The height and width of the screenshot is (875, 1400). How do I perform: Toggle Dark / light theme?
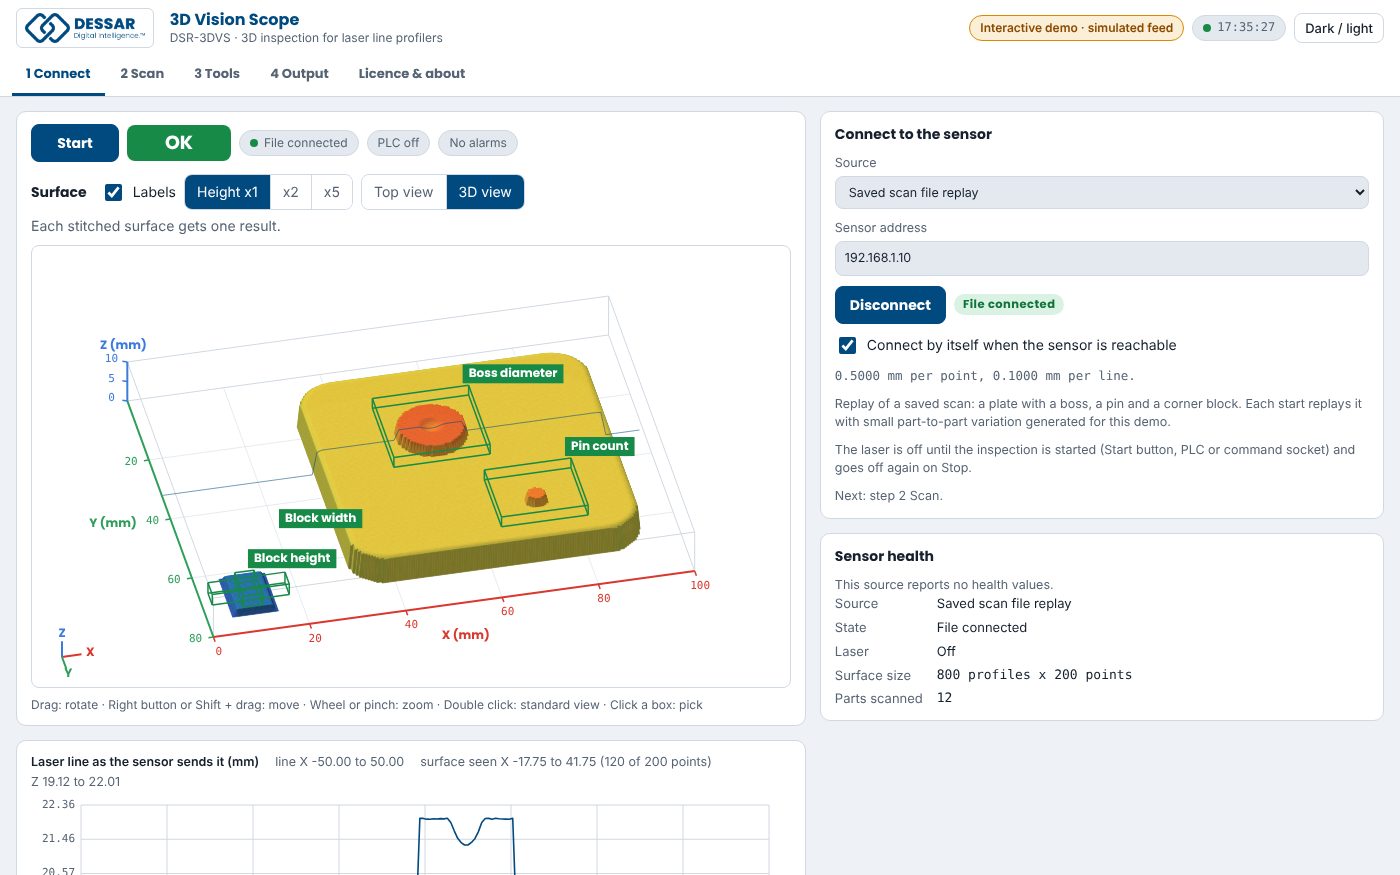(1338, 28)
